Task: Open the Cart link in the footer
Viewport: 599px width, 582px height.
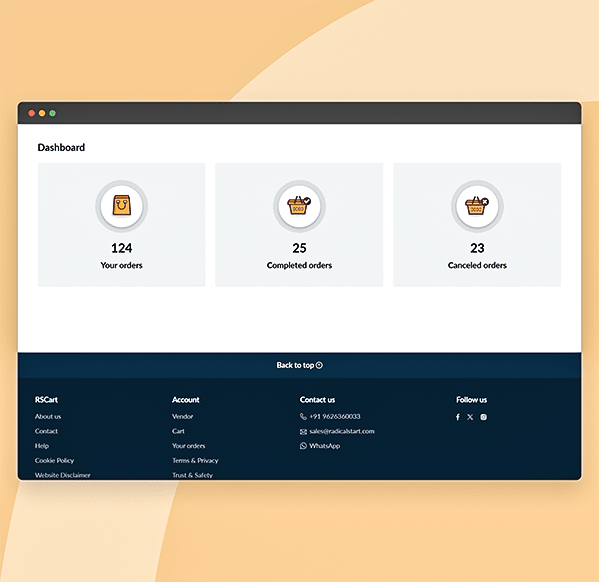Action: (178, 431)
